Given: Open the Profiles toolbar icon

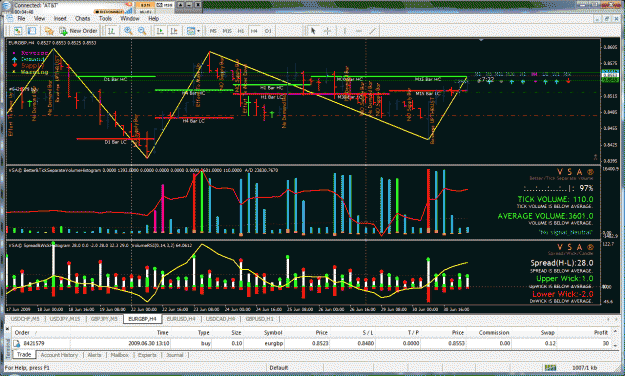Looking at the screenshot, I should (x=32, y=31).
